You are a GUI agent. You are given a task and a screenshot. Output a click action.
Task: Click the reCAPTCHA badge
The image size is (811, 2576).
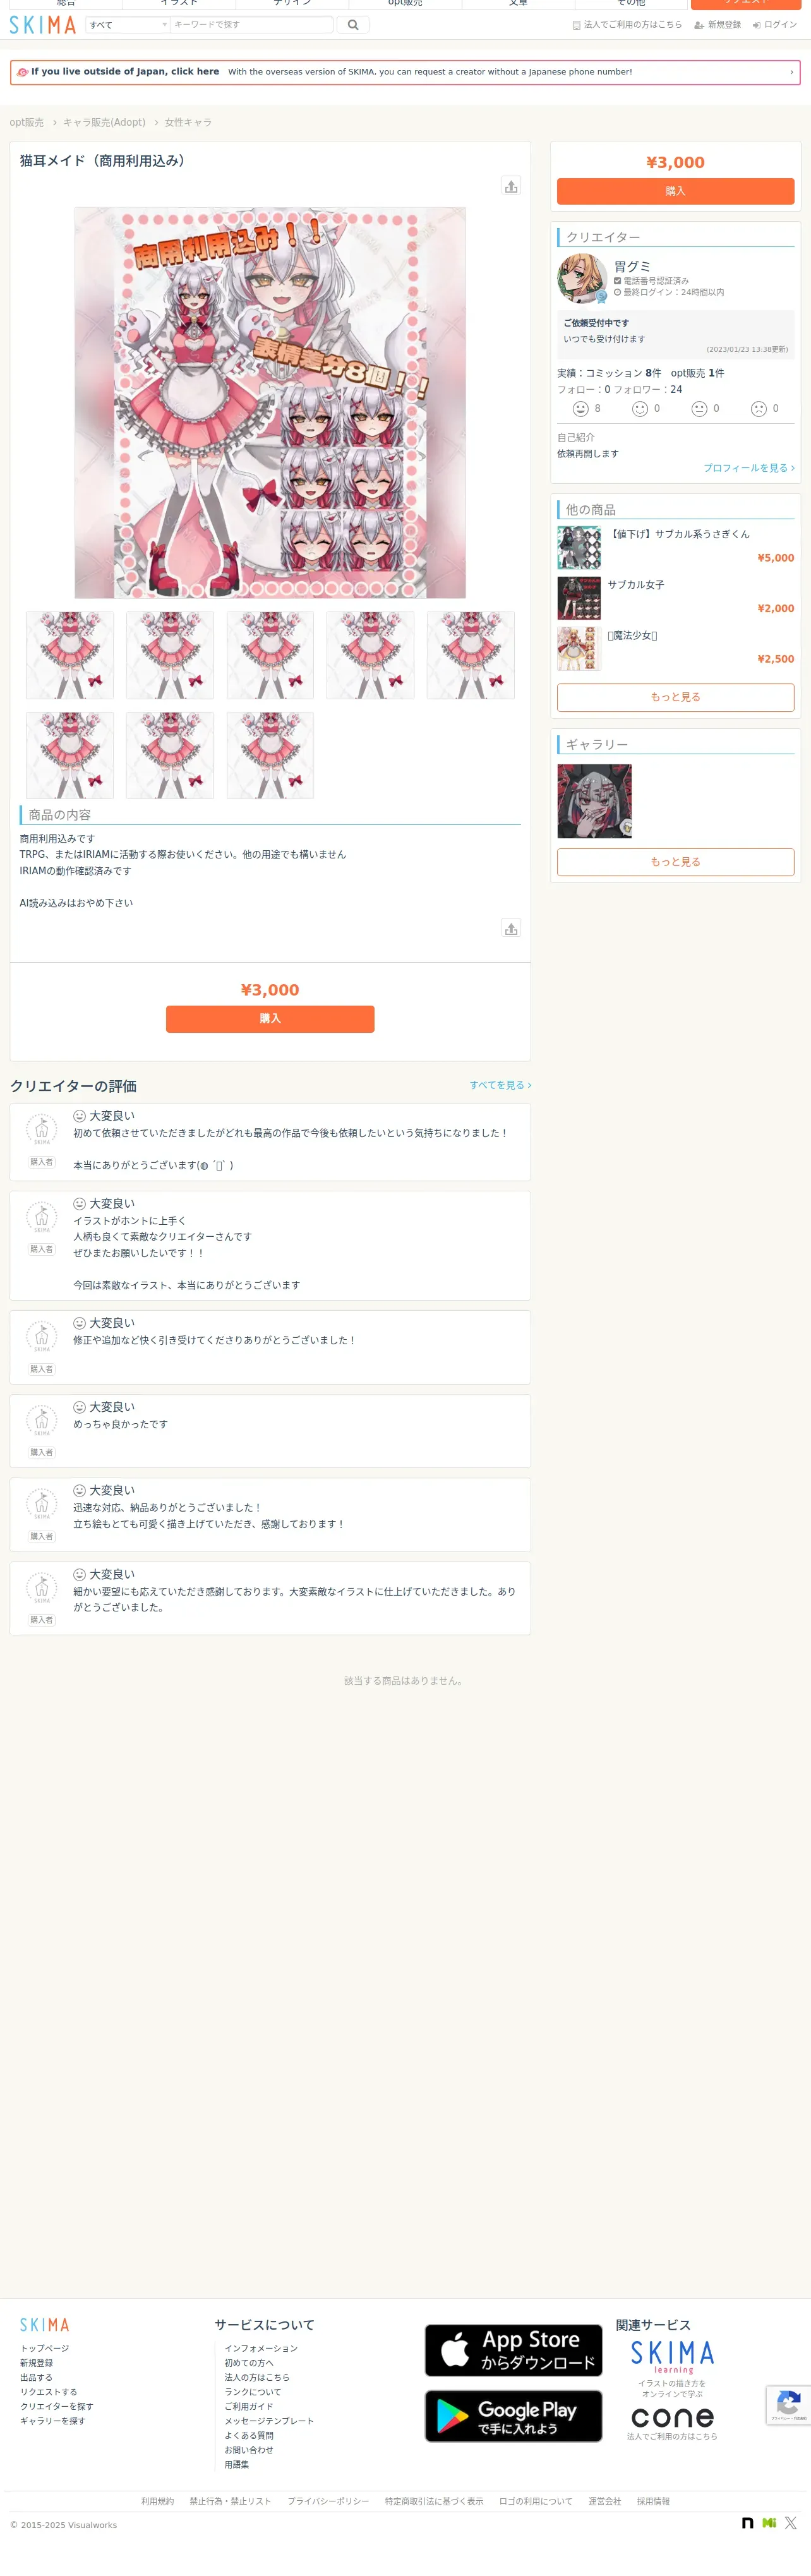pos(788,2405)
